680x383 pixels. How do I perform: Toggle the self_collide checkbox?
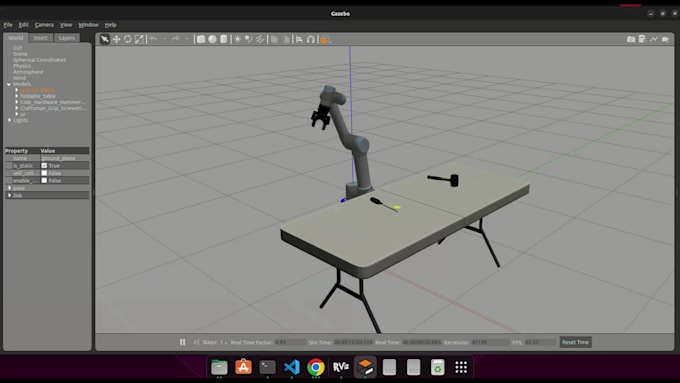click(x=44, y=173)
